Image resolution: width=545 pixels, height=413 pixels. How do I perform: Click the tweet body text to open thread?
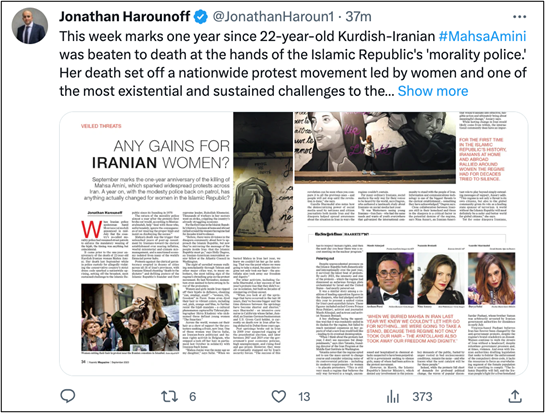click(293, 64)
